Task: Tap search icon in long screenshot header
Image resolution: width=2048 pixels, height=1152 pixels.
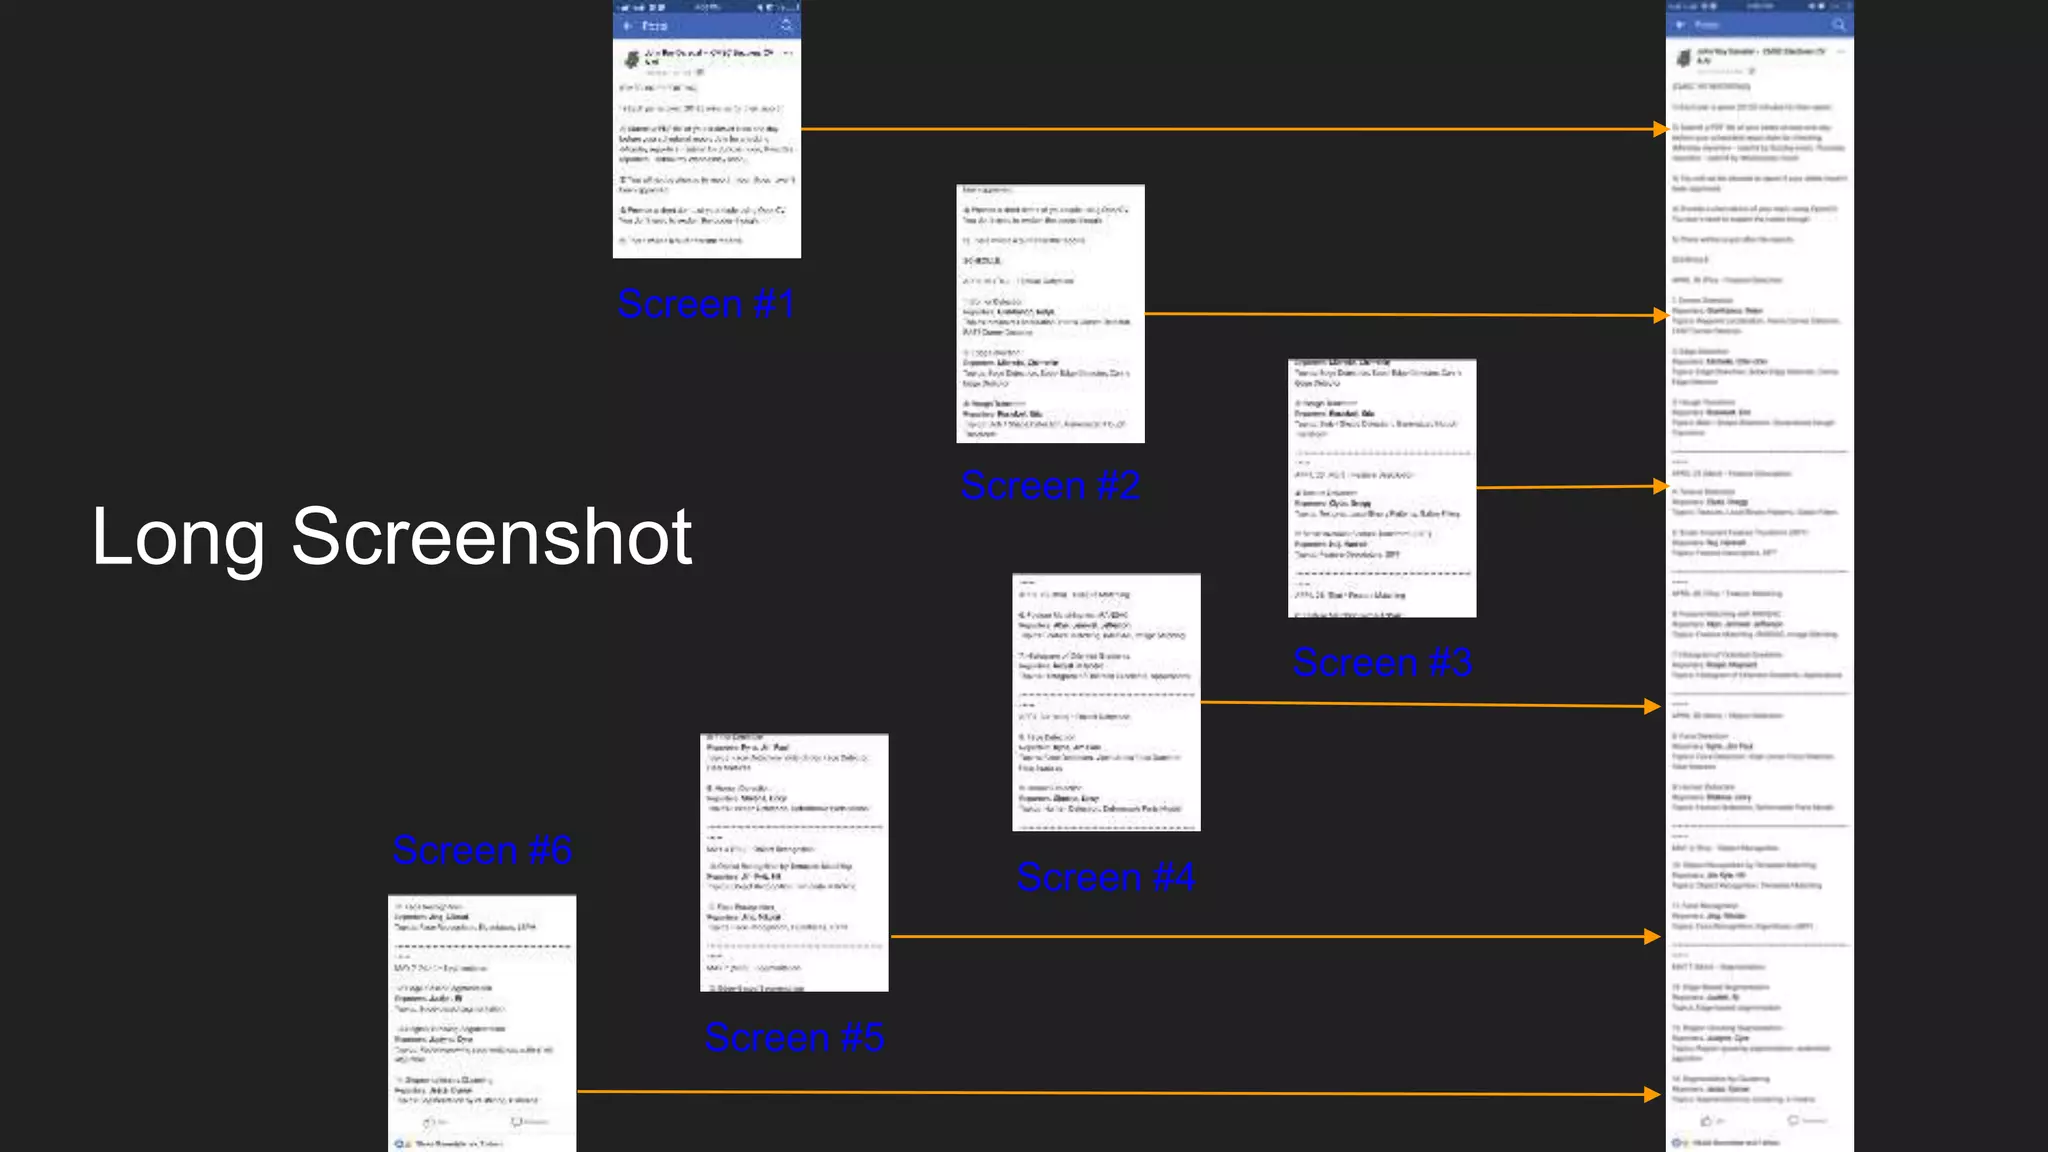Action: [1838, 25]
